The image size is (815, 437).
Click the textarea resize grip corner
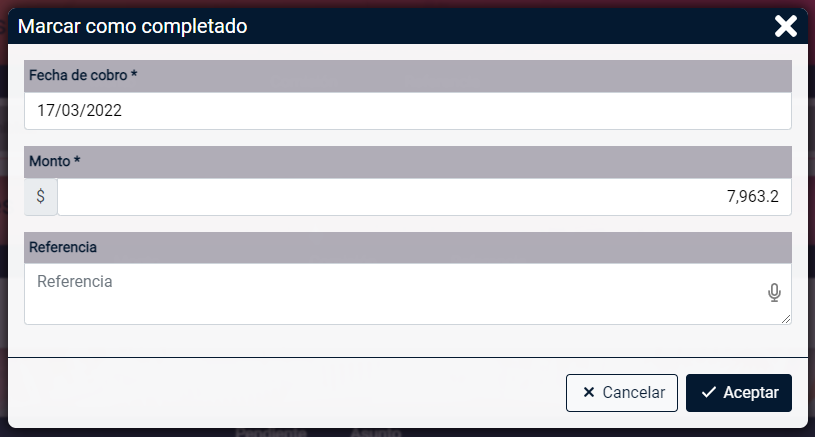click(786, 319)
